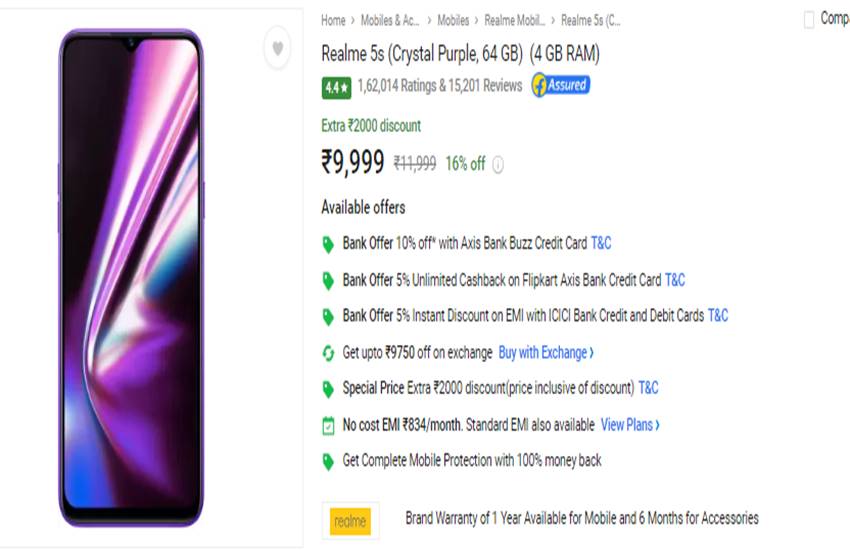Click the 4.4 star rating badge
850x550 pixels.
tap(336, 87)
